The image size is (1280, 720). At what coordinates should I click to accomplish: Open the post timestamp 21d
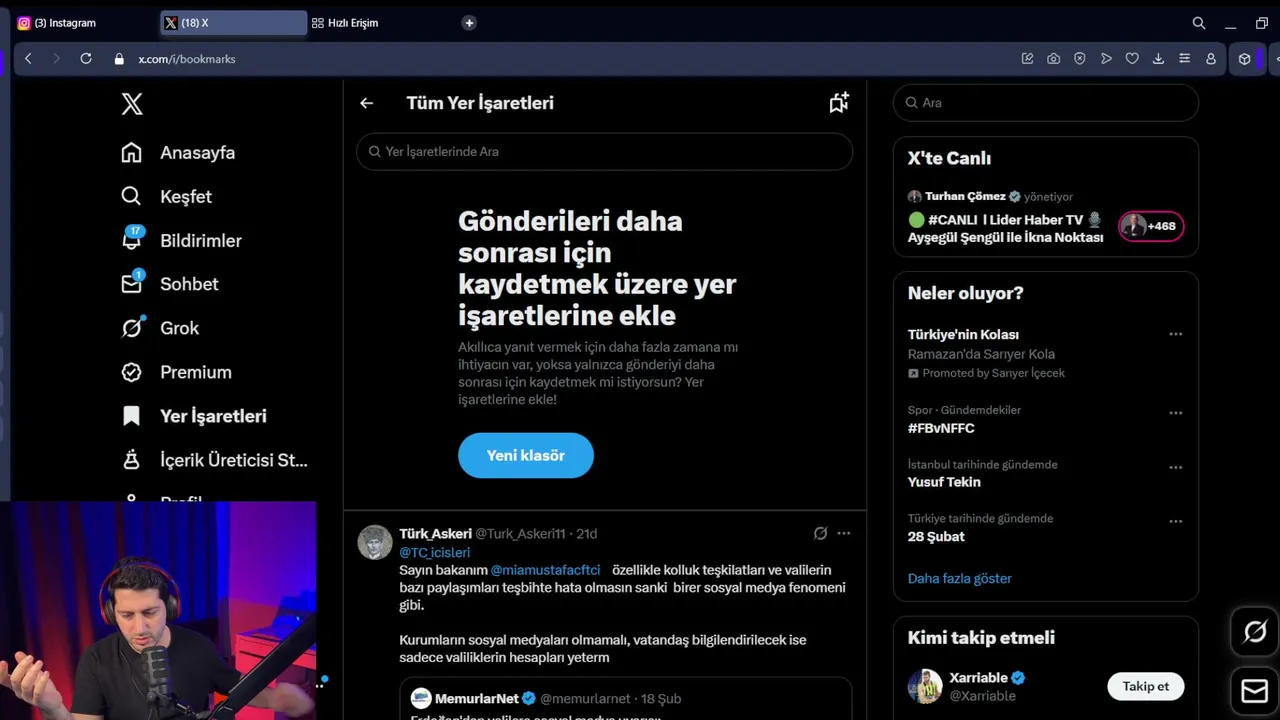click(586, 534)
